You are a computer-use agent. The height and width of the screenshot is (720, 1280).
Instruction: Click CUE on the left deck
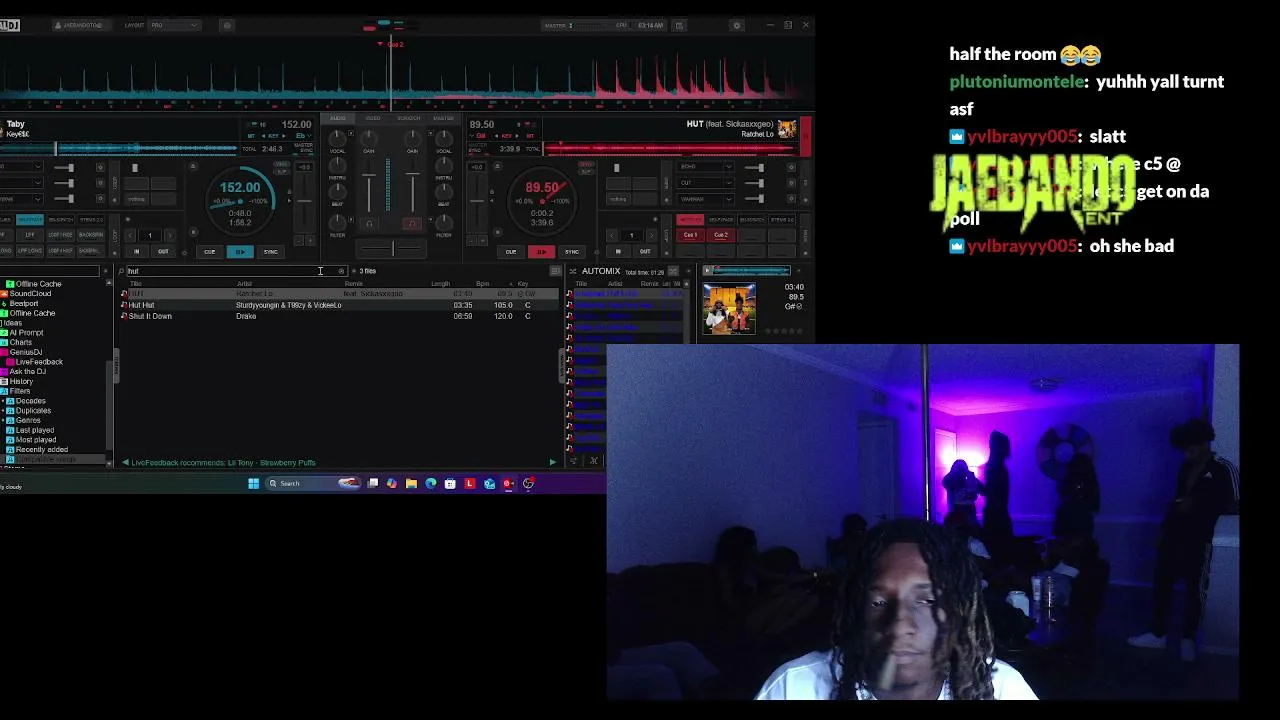[x=210, y=252]
